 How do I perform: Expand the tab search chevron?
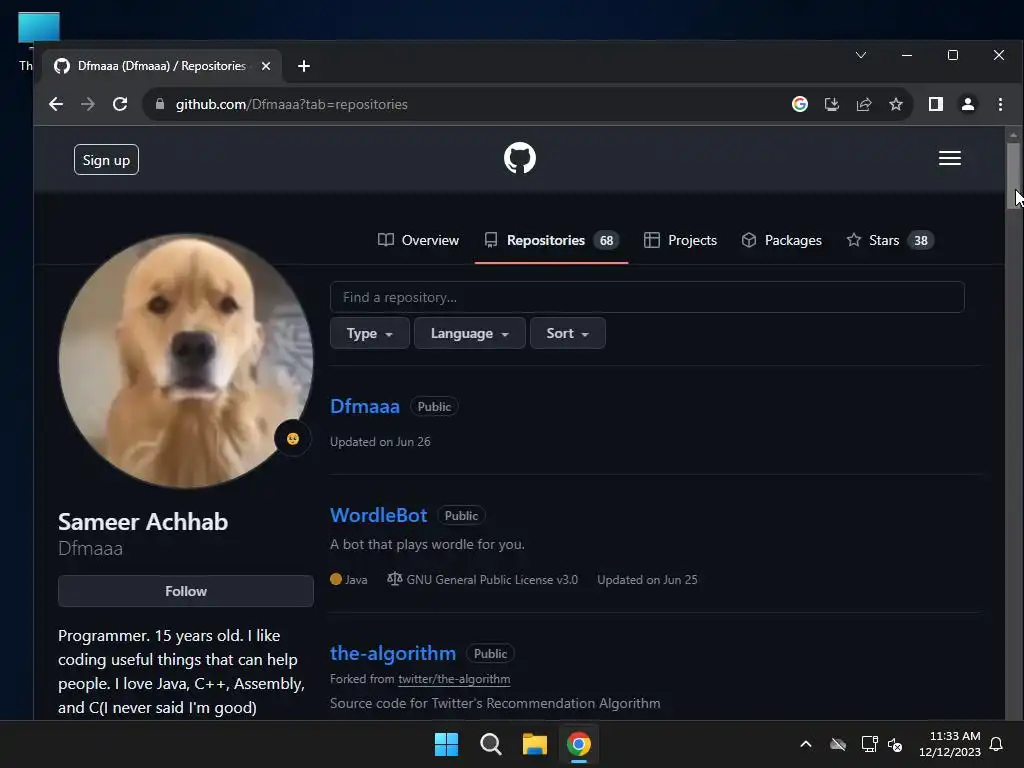click(x=861, y=55)
